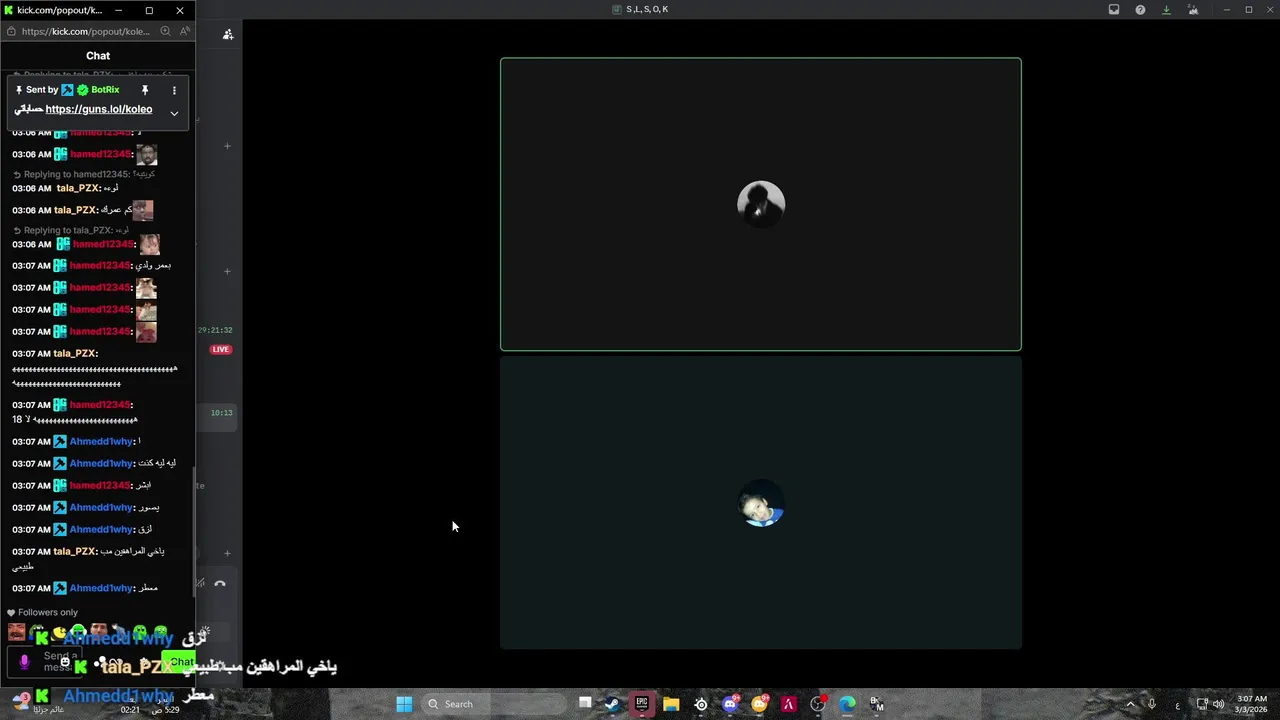Viewport: 1280px width, 720px height.
Task: View site info lock icon in address bar
Action: click(11, 31)
